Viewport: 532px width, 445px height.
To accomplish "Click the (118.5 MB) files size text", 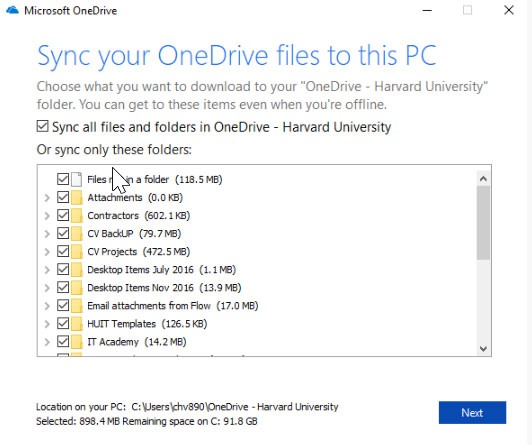I will 198,179.
